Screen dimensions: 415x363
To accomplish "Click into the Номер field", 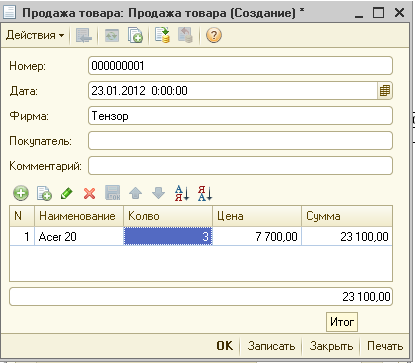I will [240, 66].
